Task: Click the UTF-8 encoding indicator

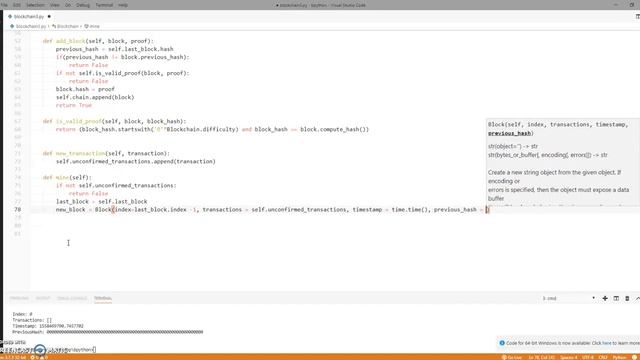Action: click(x=588, y=358)
